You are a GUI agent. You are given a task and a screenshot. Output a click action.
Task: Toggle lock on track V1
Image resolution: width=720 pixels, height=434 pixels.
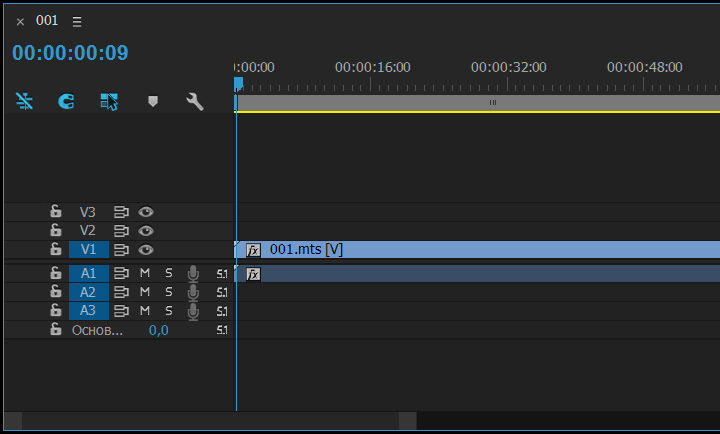tap(56, 249)
